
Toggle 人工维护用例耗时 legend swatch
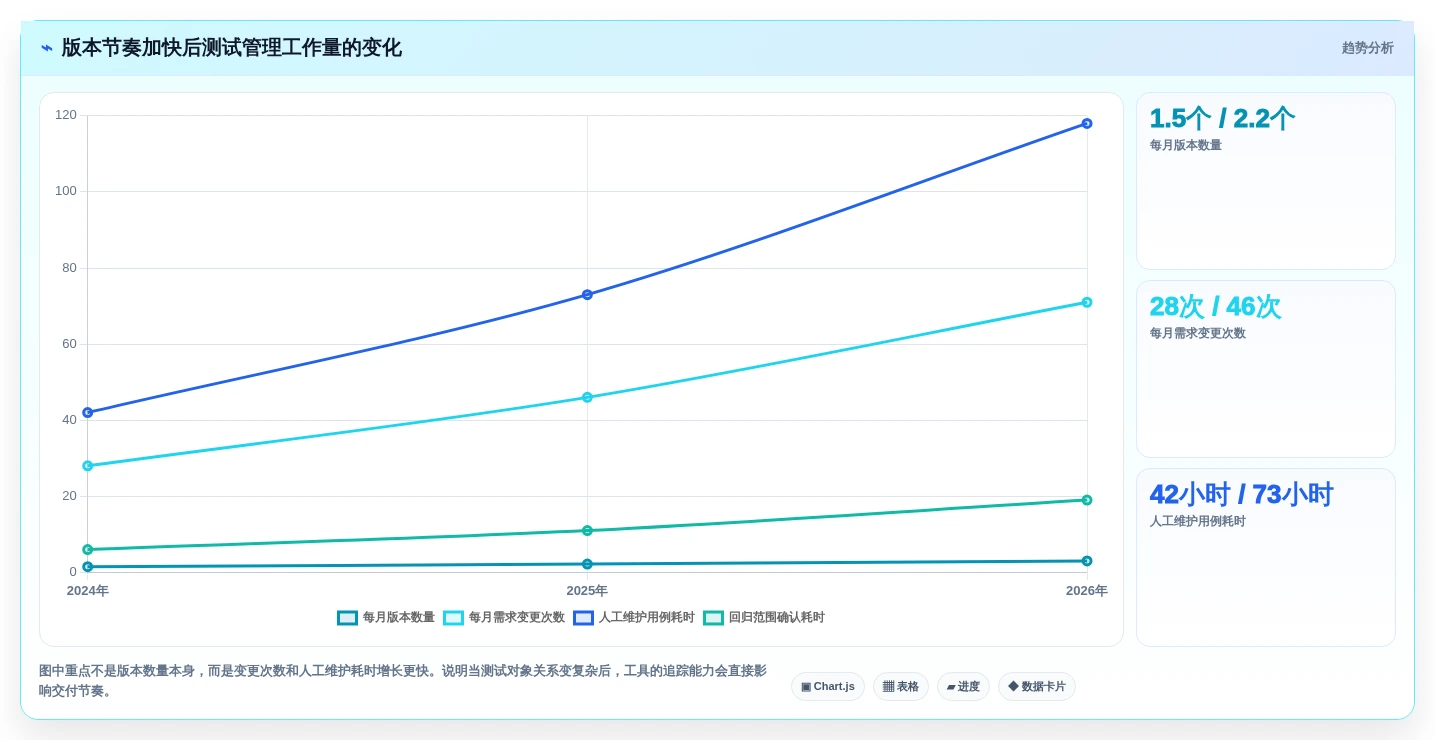click(x=583, y=618)
